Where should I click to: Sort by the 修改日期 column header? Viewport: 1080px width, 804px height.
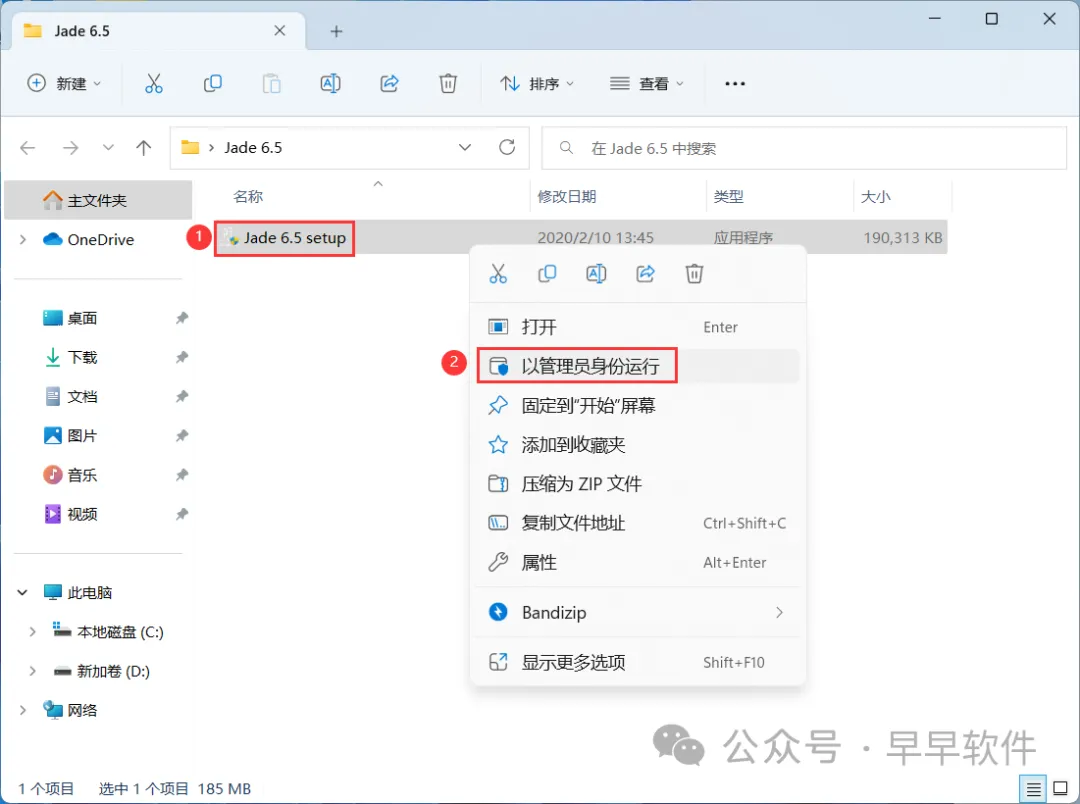(566, 196)
